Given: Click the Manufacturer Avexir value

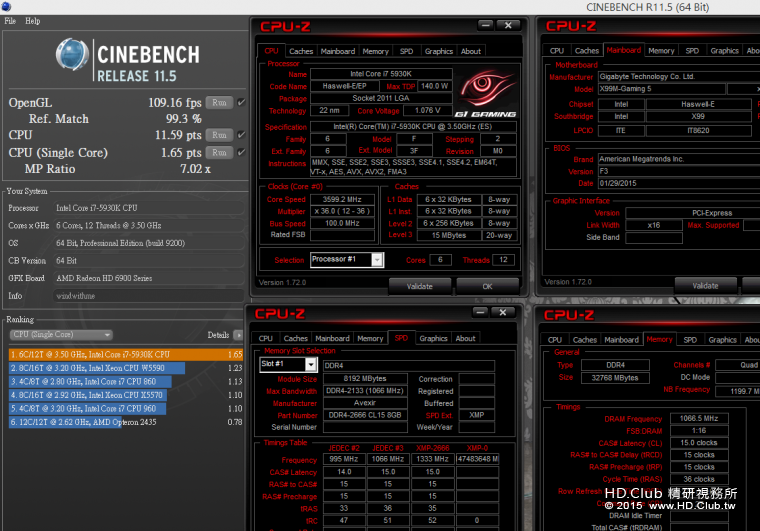Looking at the screenshot, I should pos(365,403).
